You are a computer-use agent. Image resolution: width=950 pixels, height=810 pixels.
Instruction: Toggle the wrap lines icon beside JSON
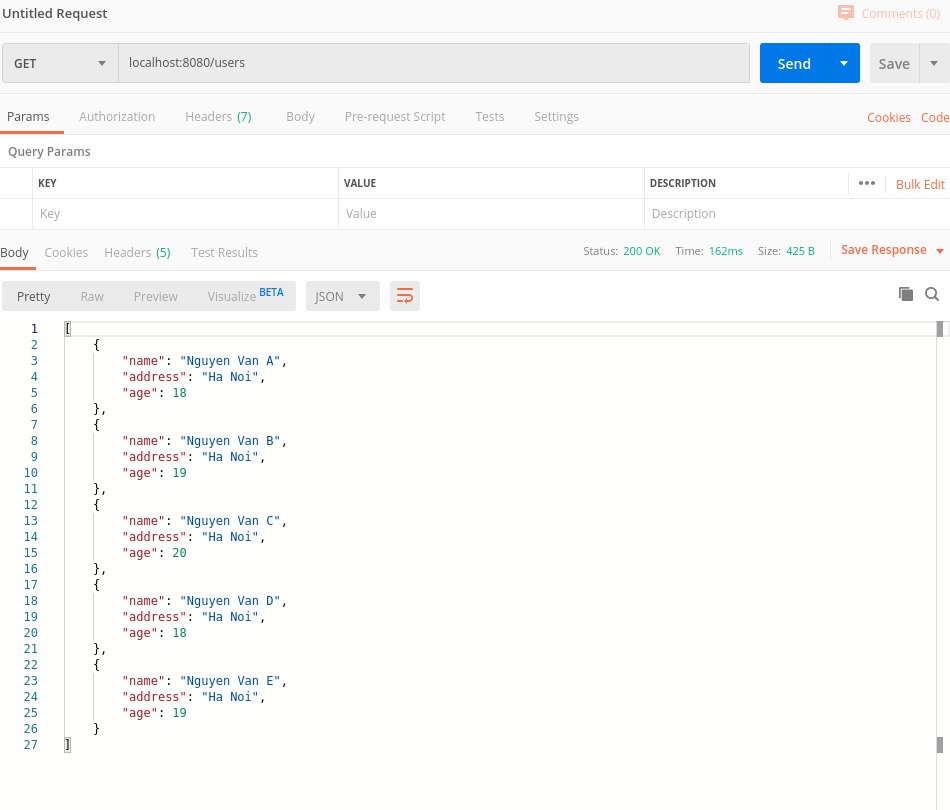click(x=405, y=296)
